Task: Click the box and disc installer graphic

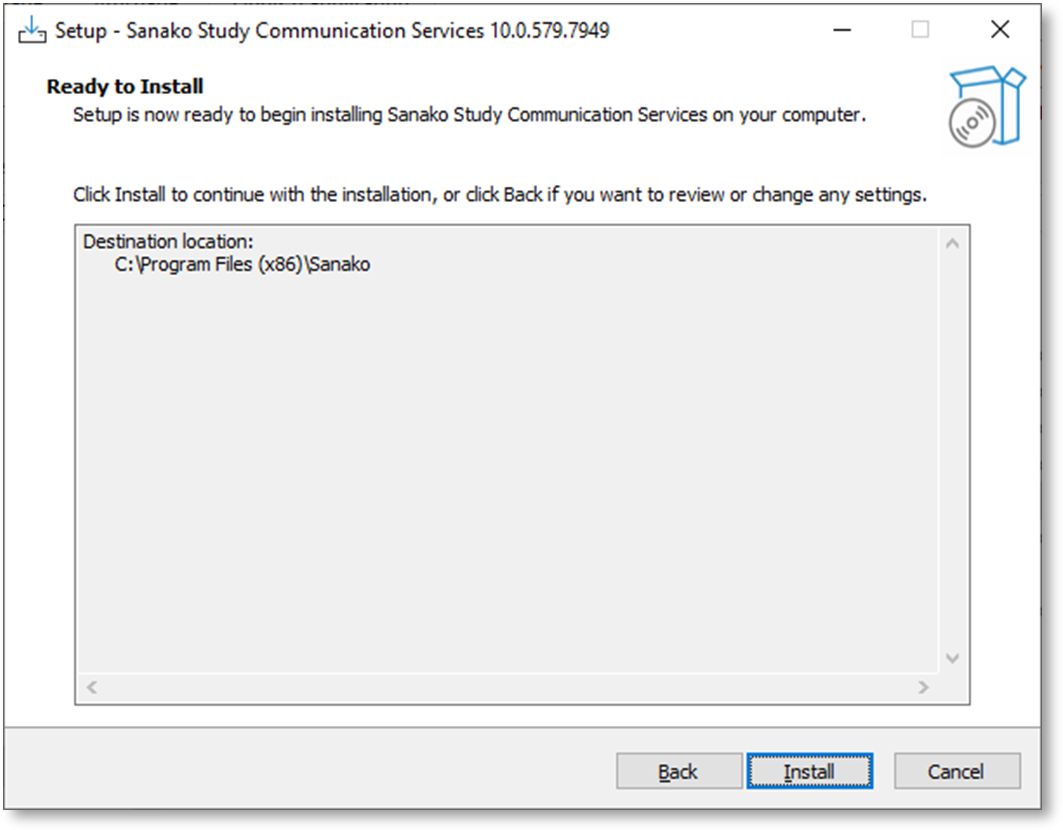Action: pos(987,107)
